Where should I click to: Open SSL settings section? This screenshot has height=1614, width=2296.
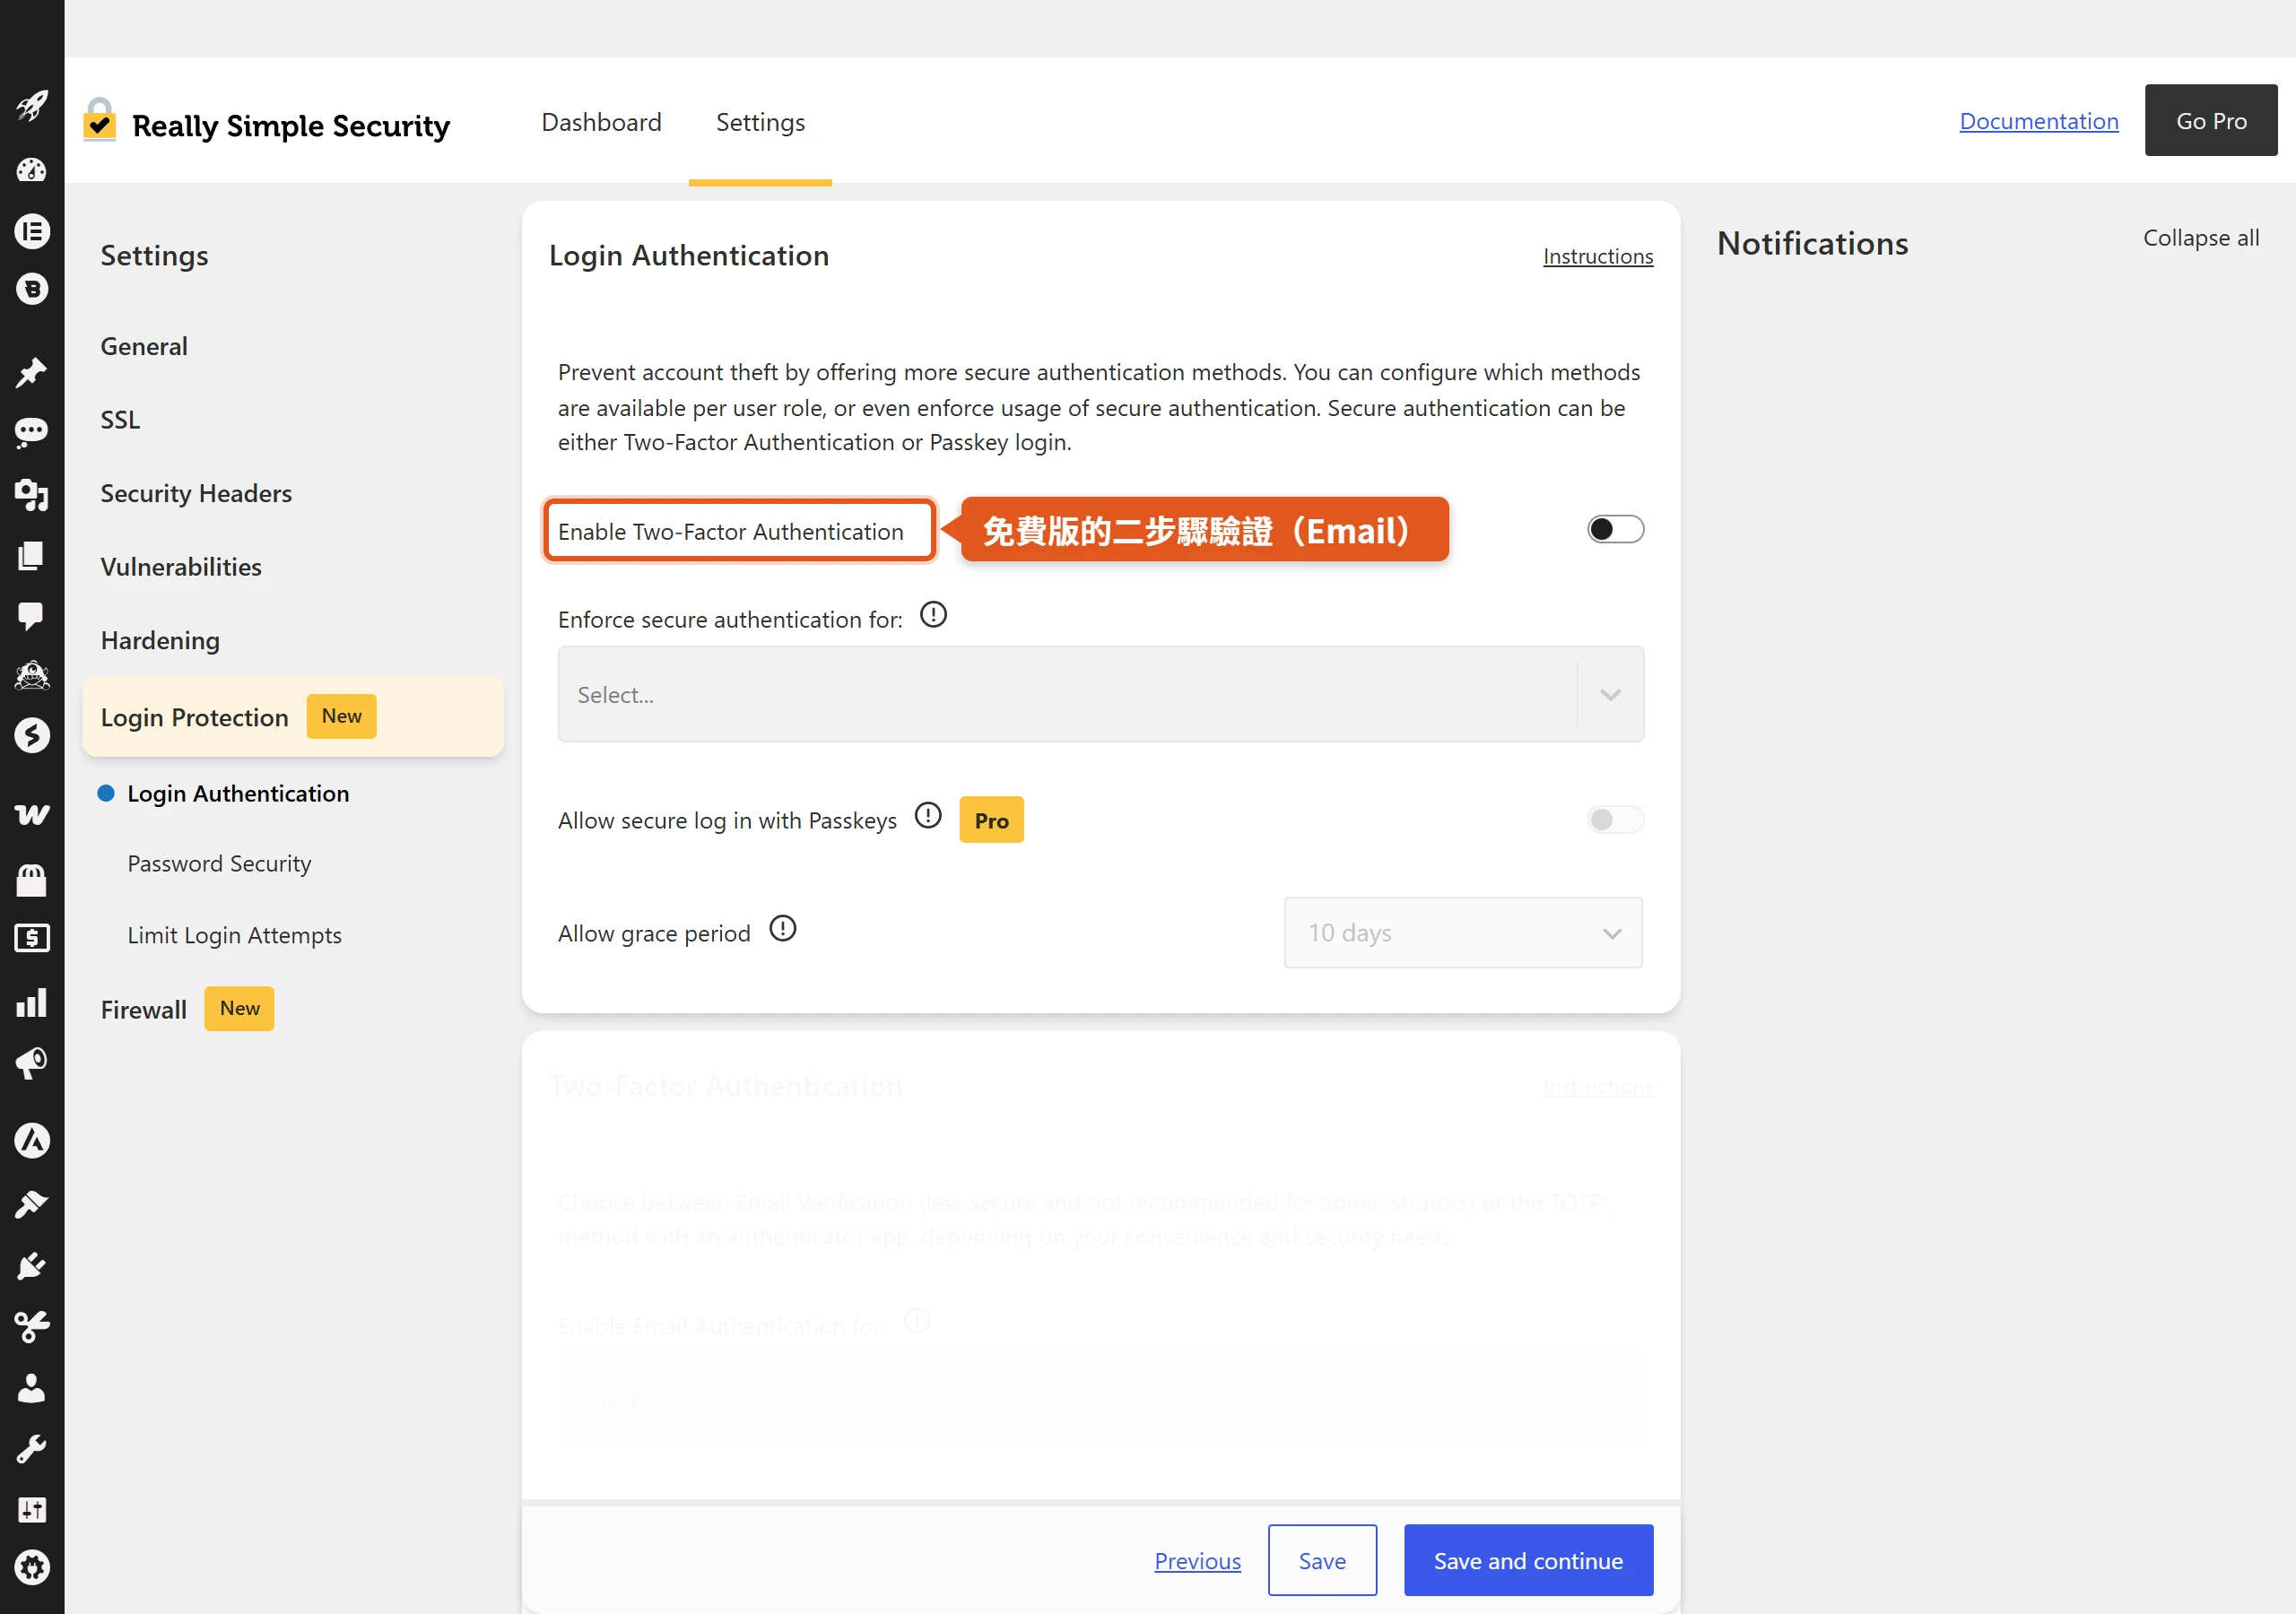coord(120,420)
